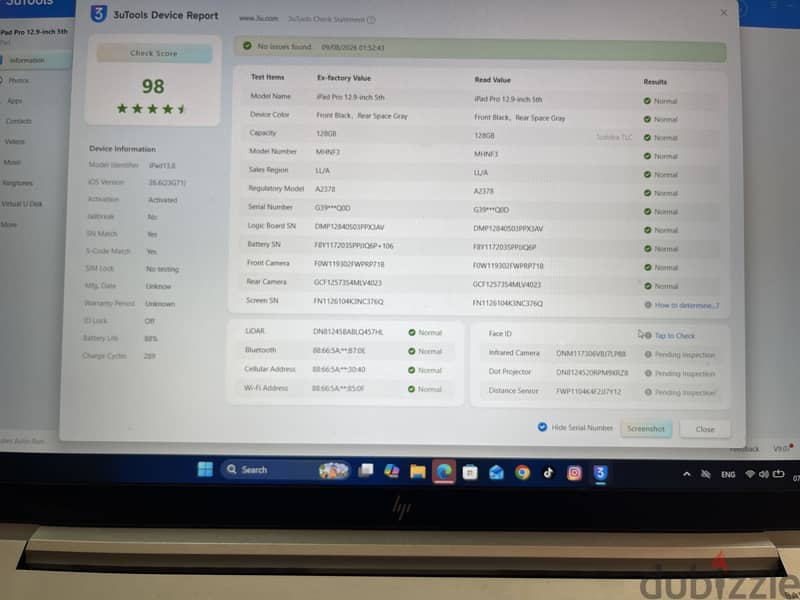The width and height of the screenshot is (800, 600).
Task: Show hidden system tray icons
Action: point(687,474)
